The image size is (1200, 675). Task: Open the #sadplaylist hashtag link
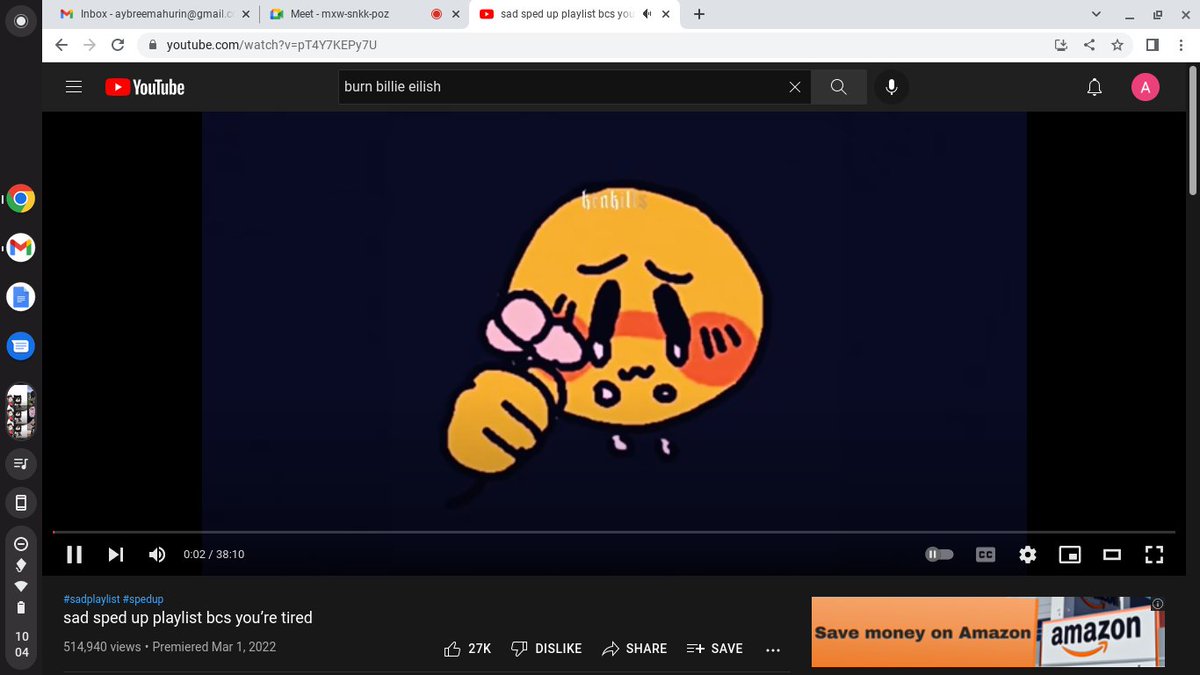(x=91, y=599)
